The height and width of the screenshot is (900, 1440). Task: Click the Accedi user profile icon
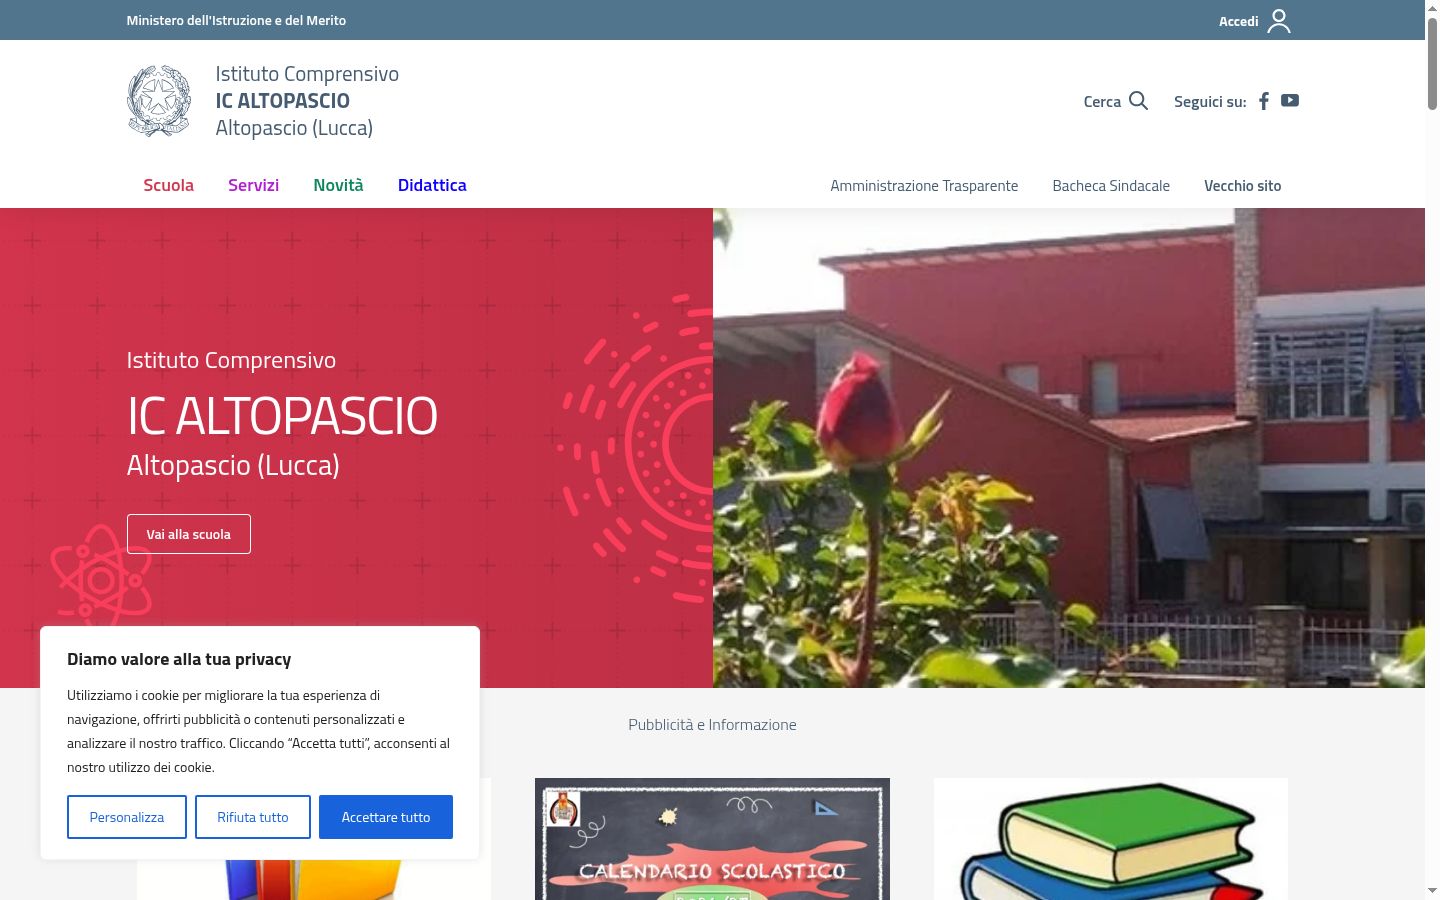pyautogui.click(x=1279, y=21)
